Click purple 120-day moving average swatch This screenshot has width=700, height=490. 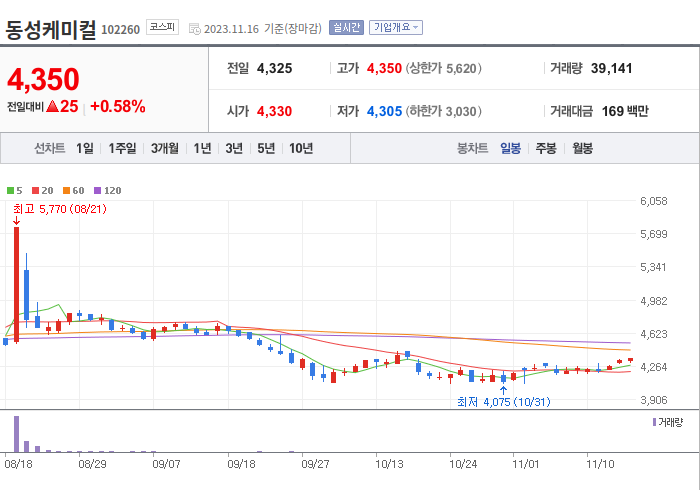click(x=97, y=191)
